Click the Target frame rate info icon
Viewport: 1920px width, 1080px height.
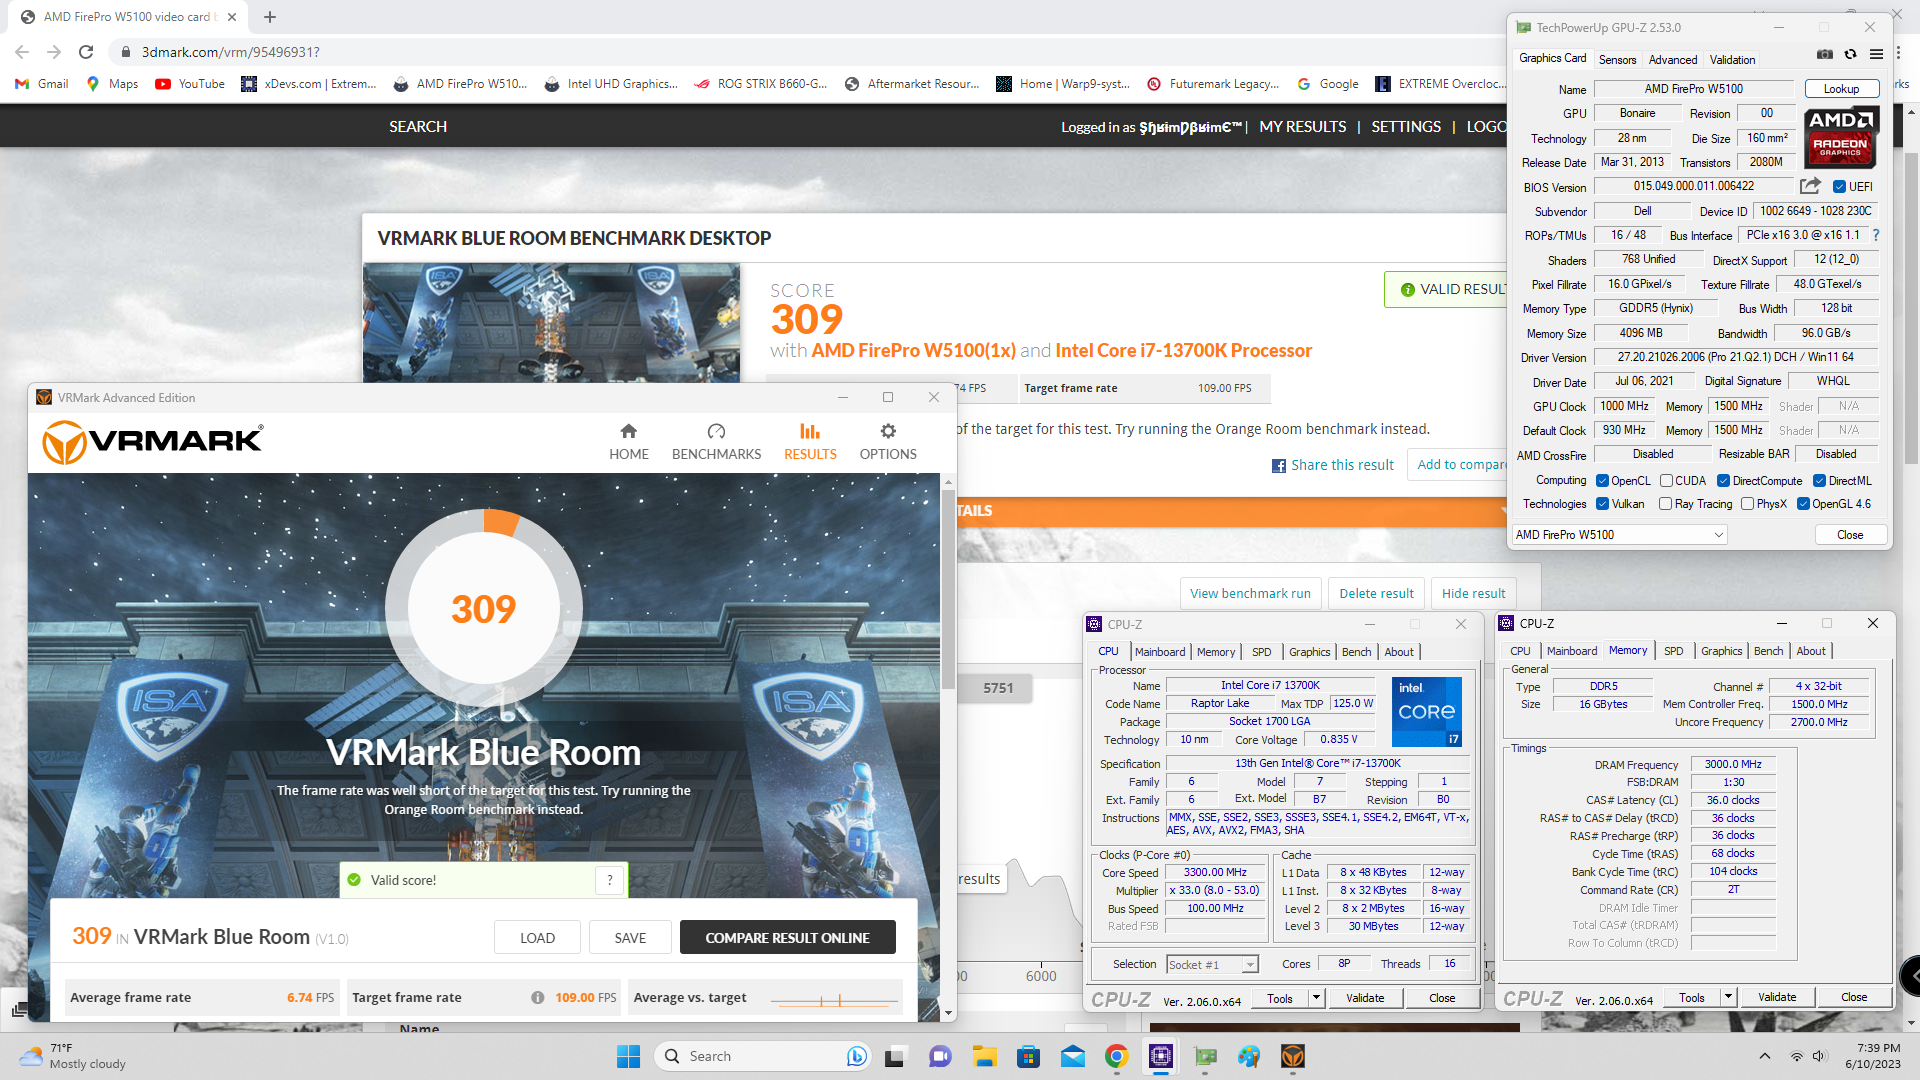click(x=538, y=997)
